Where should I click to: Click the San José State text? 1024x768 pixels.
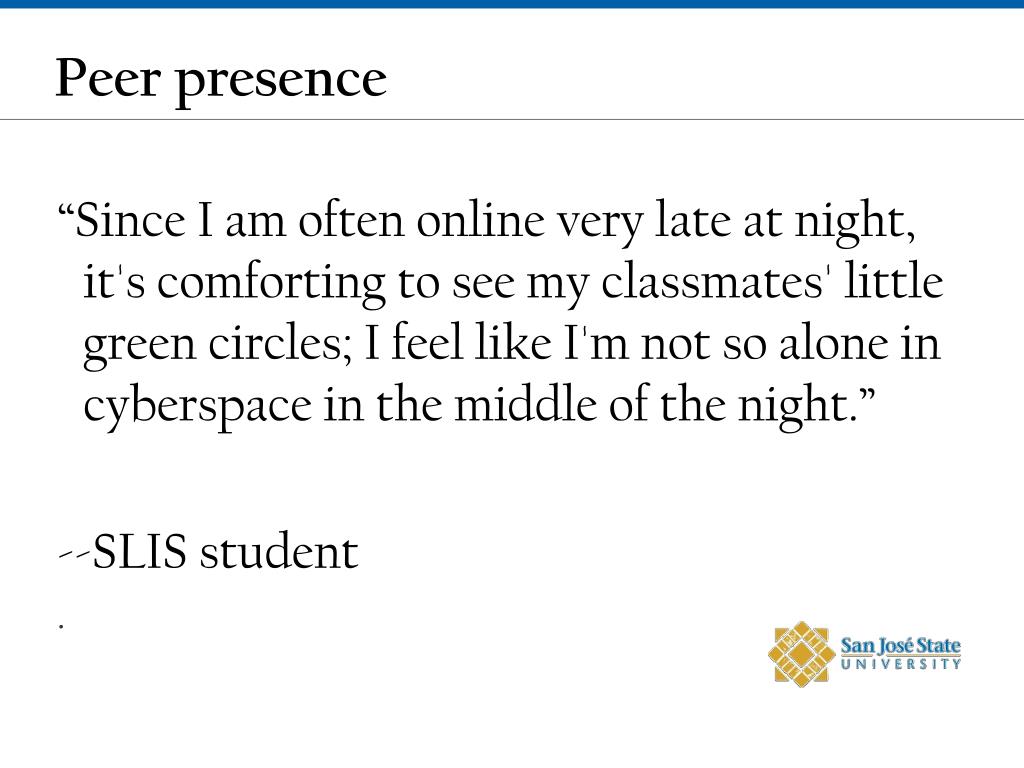coord(900,646)
